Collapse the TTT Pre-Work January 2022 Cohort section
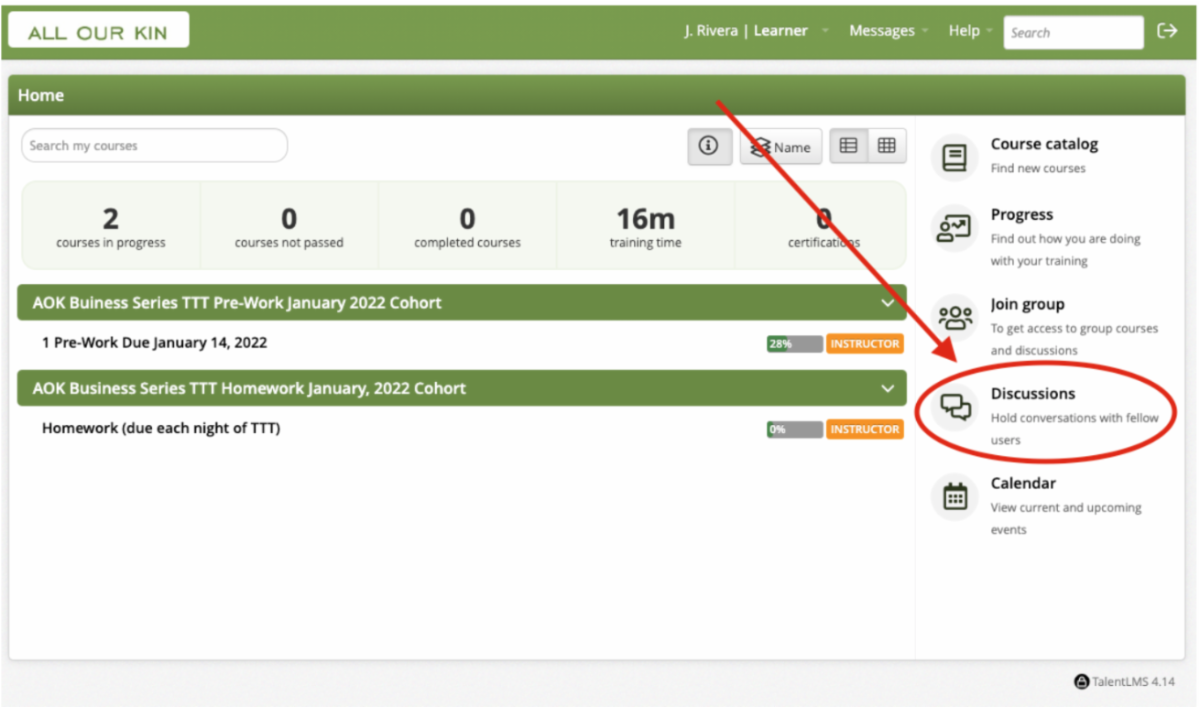Viewport: 1200px width, 707px height. tap(886, 303)
